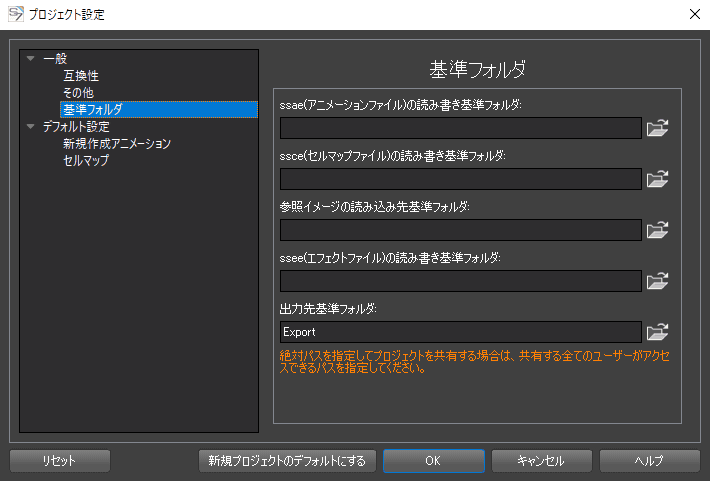Focus the ssae base folder input field
The image size is (710, 481).
point(461,128)
